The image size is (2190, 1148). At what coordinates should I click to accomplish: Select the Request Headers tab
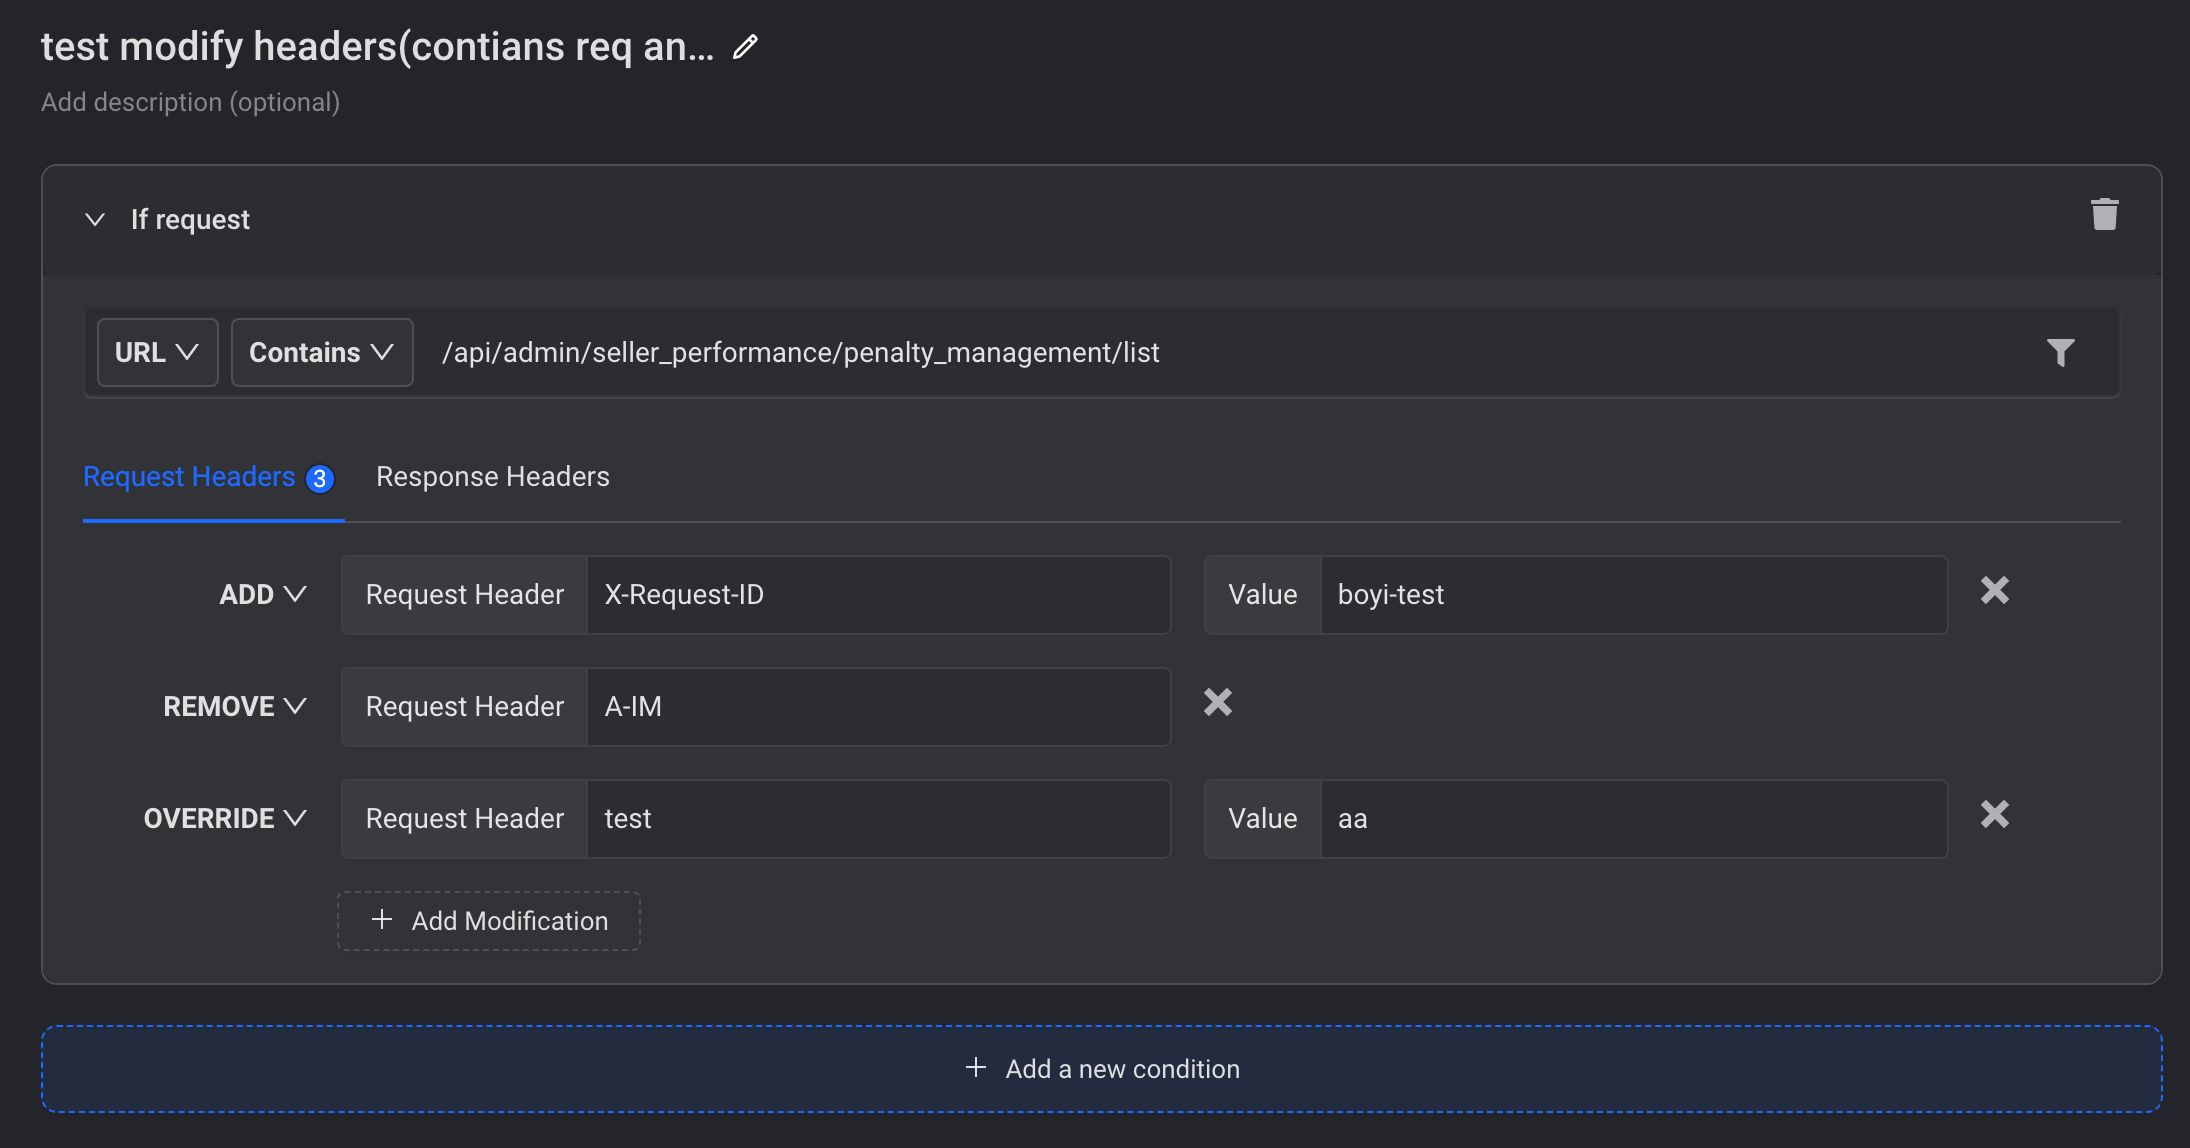tap(190, 477)
